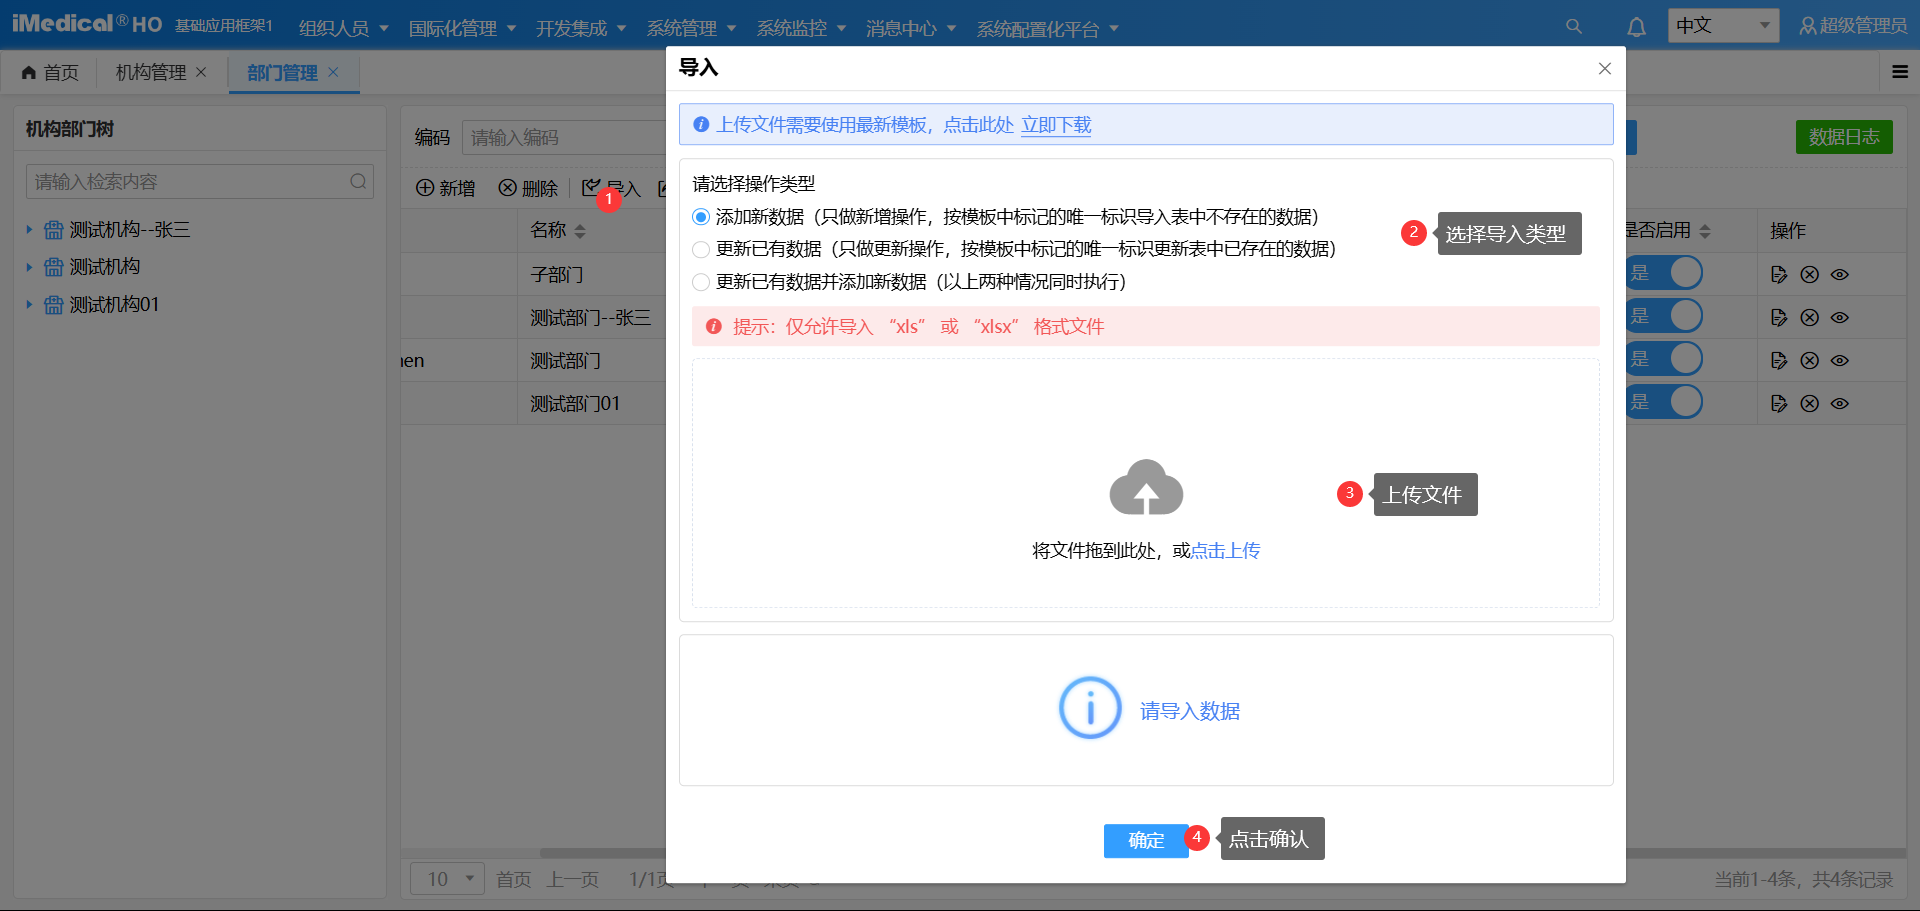
Task: Click the 删除 delete button
Action: click(x=528, y=188)
